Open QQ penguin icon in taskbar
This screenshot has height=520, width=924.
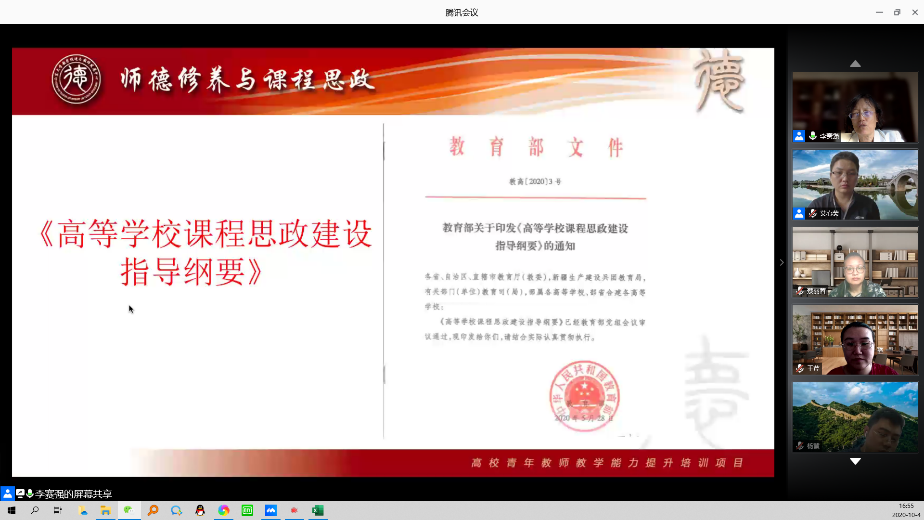200,510
